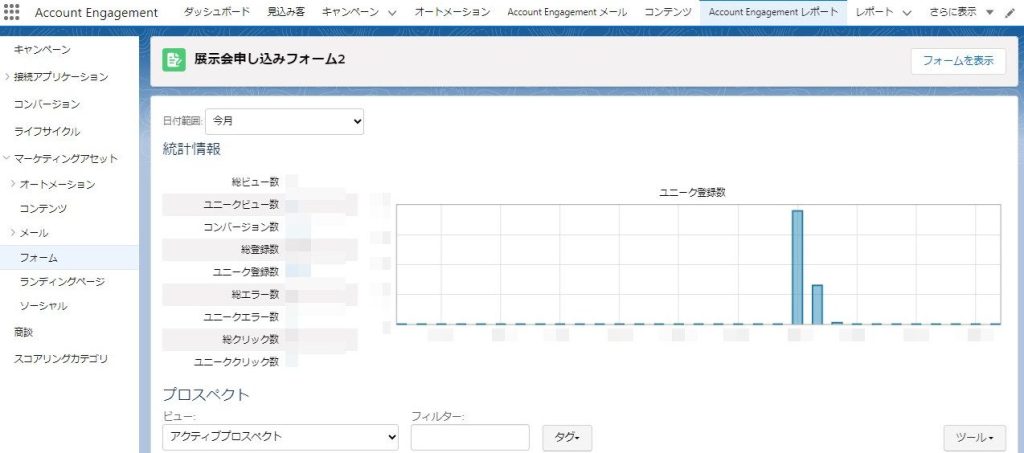Click the green form icon beside title
The height and width of the screenshot is (453, 1024).
click(174, 59)
